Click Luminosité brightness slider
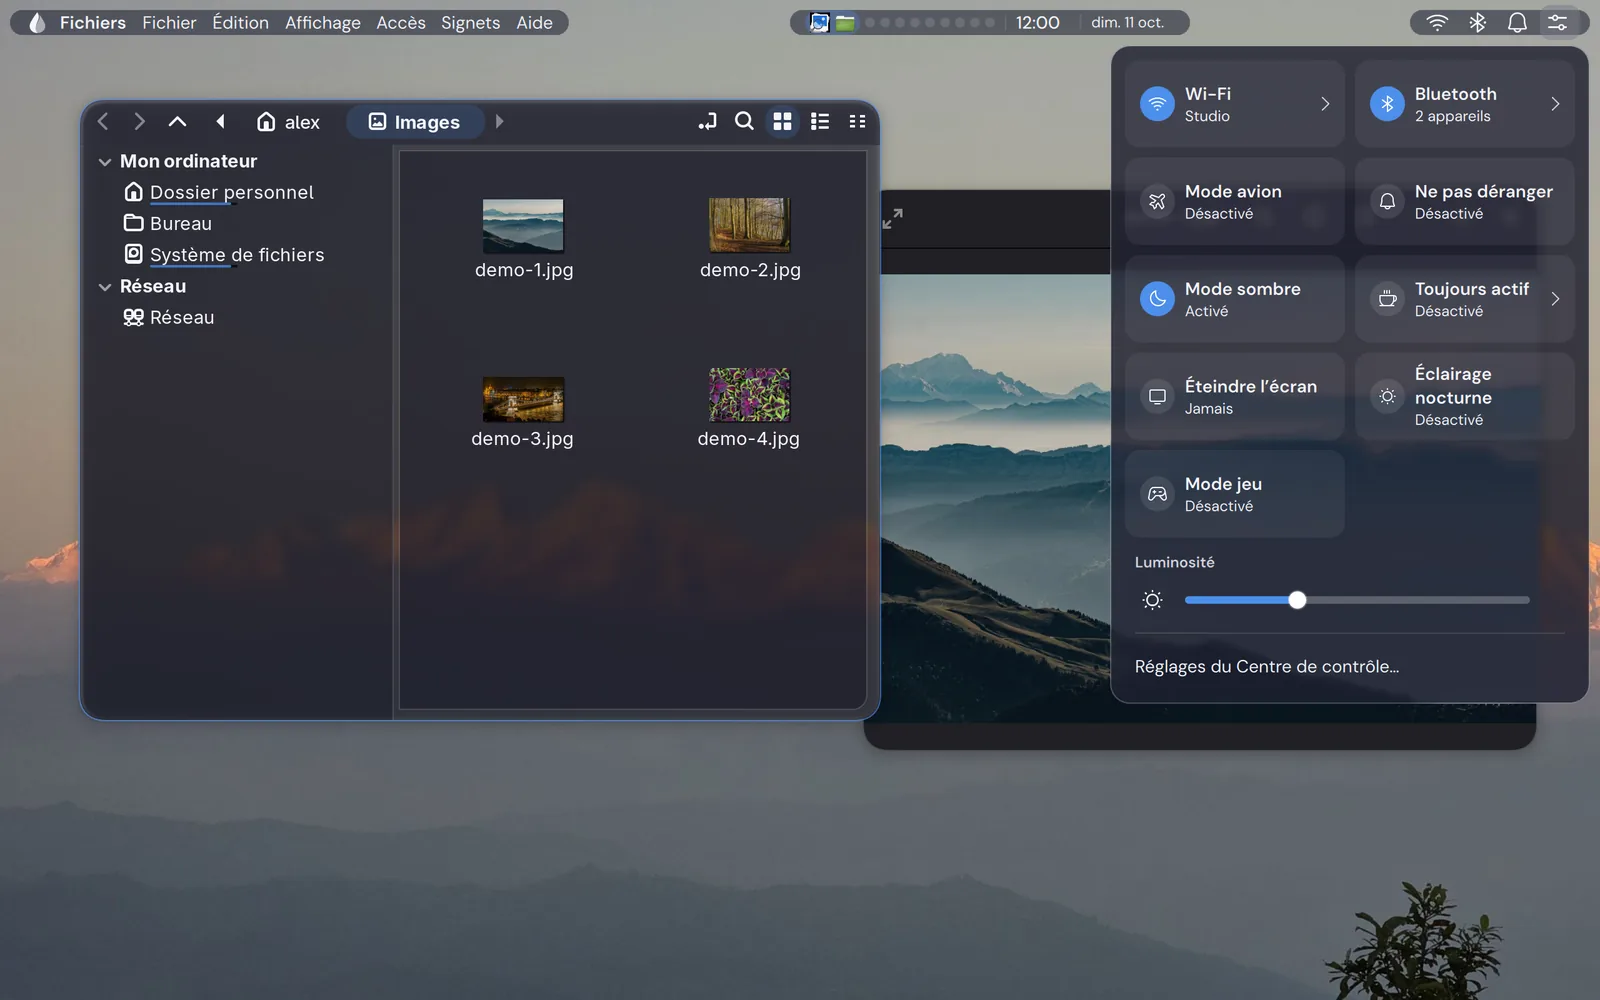Viewport: 1600px width, 1000px height. click(1357, 600)
